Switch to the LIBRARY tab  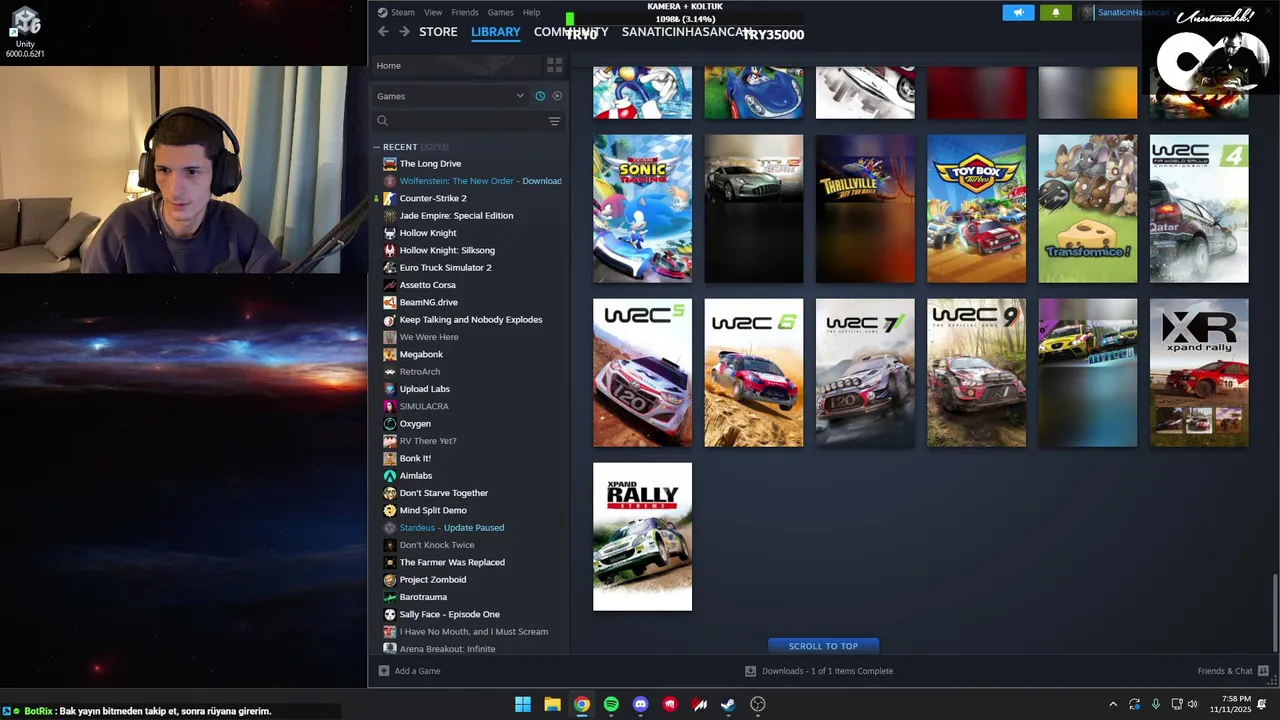pyautogui.click(x=495, y=32)
